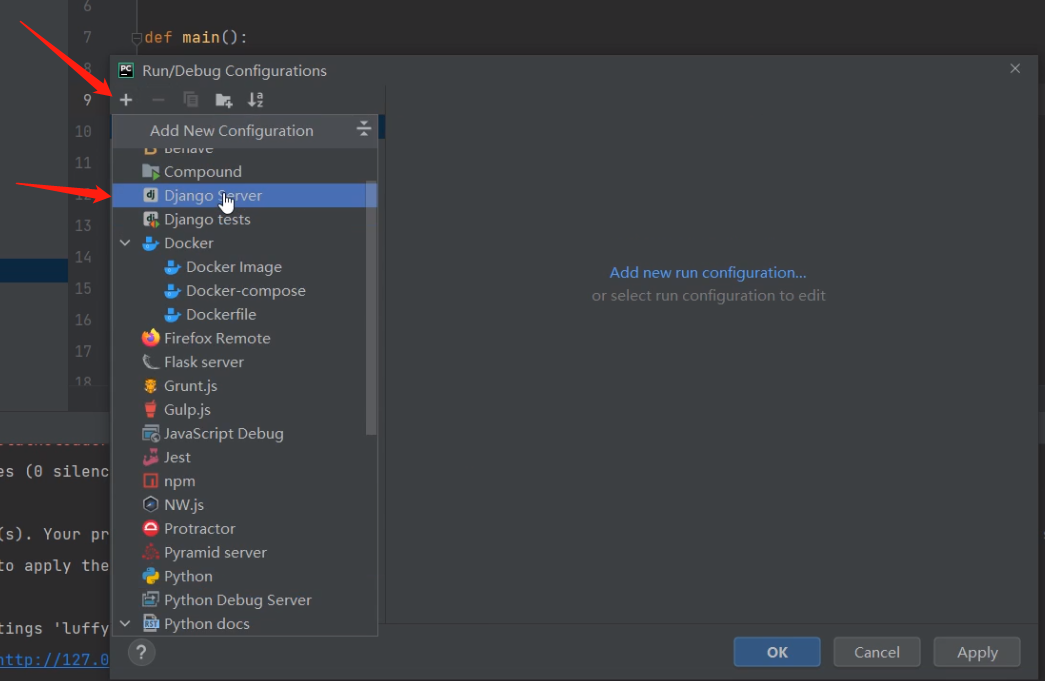Click the configuration list scrollbar
Viewport: 1045px width, 681px height.
coord(371,308)
